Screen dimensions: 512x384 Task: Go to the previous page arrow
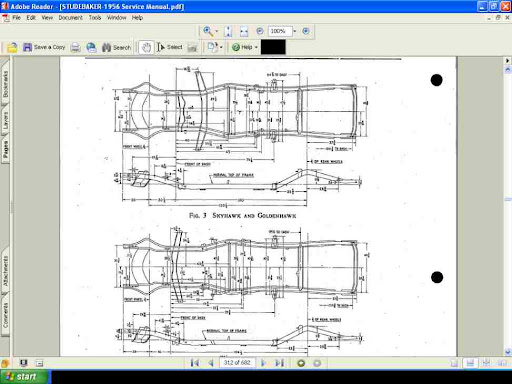[x=211, y=363]
